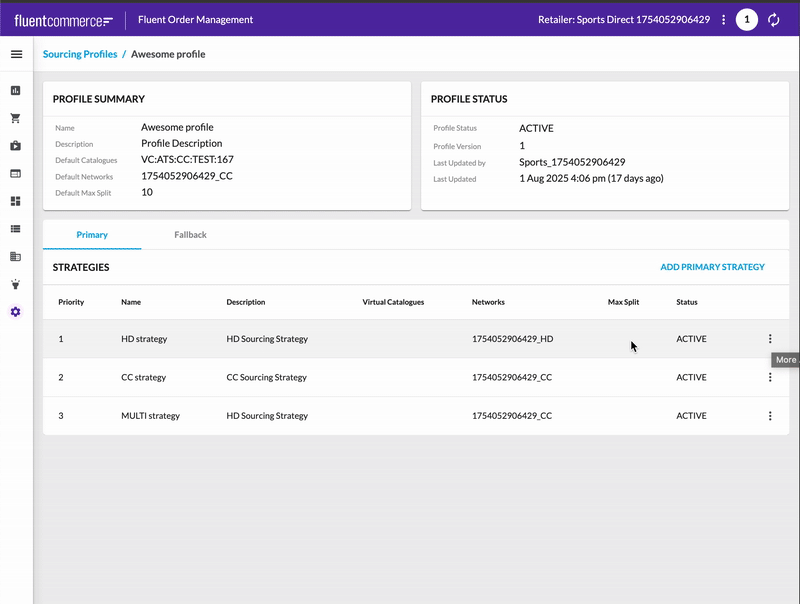The image size is (800, 604).
Task: Open More menu for HD strategy row
Action: click(x=770, y=339)
